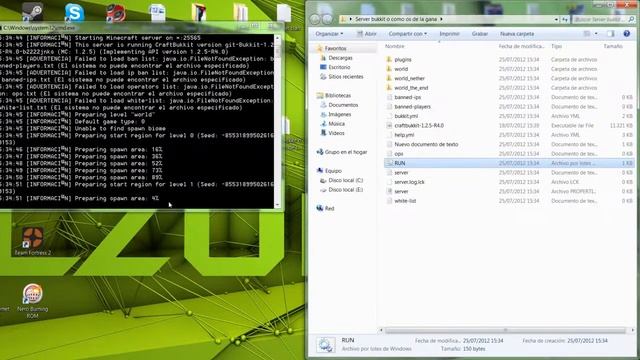Select Favoritos in navigation pane

(x=335, y=48)
